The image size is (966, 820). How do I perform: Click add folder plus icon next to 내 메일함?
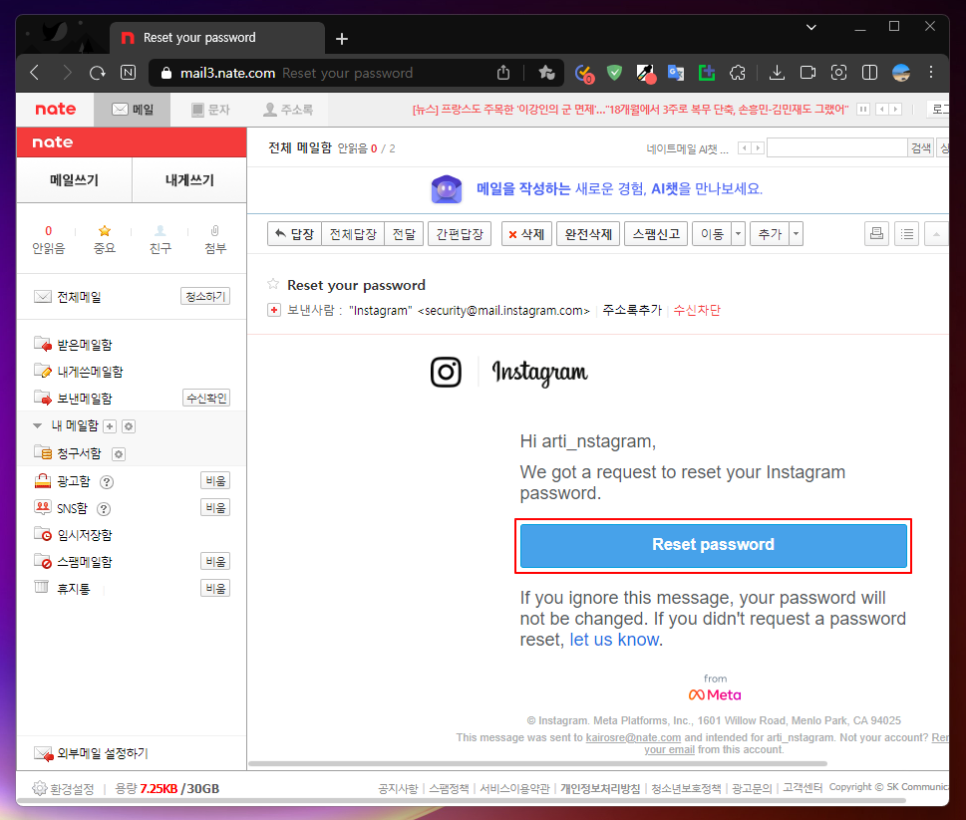(x=110, y=426)
